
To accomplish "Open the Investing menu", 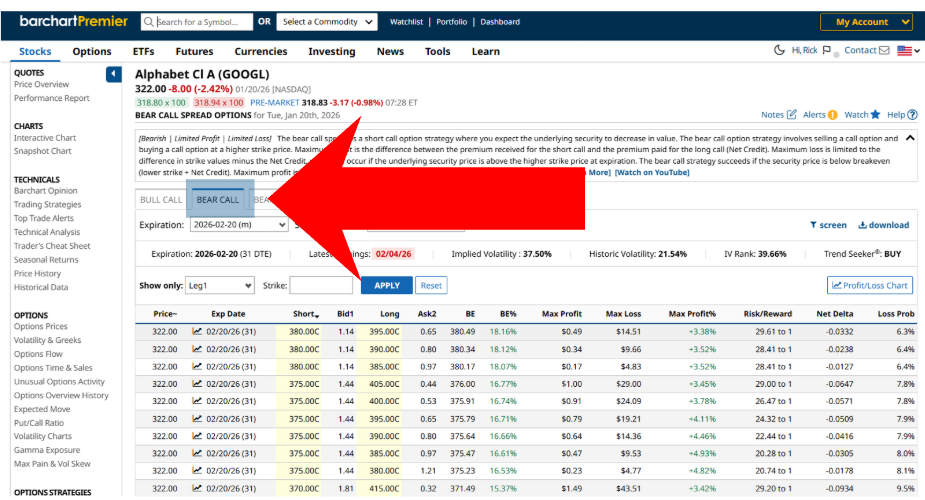I will tap(332, 51).
